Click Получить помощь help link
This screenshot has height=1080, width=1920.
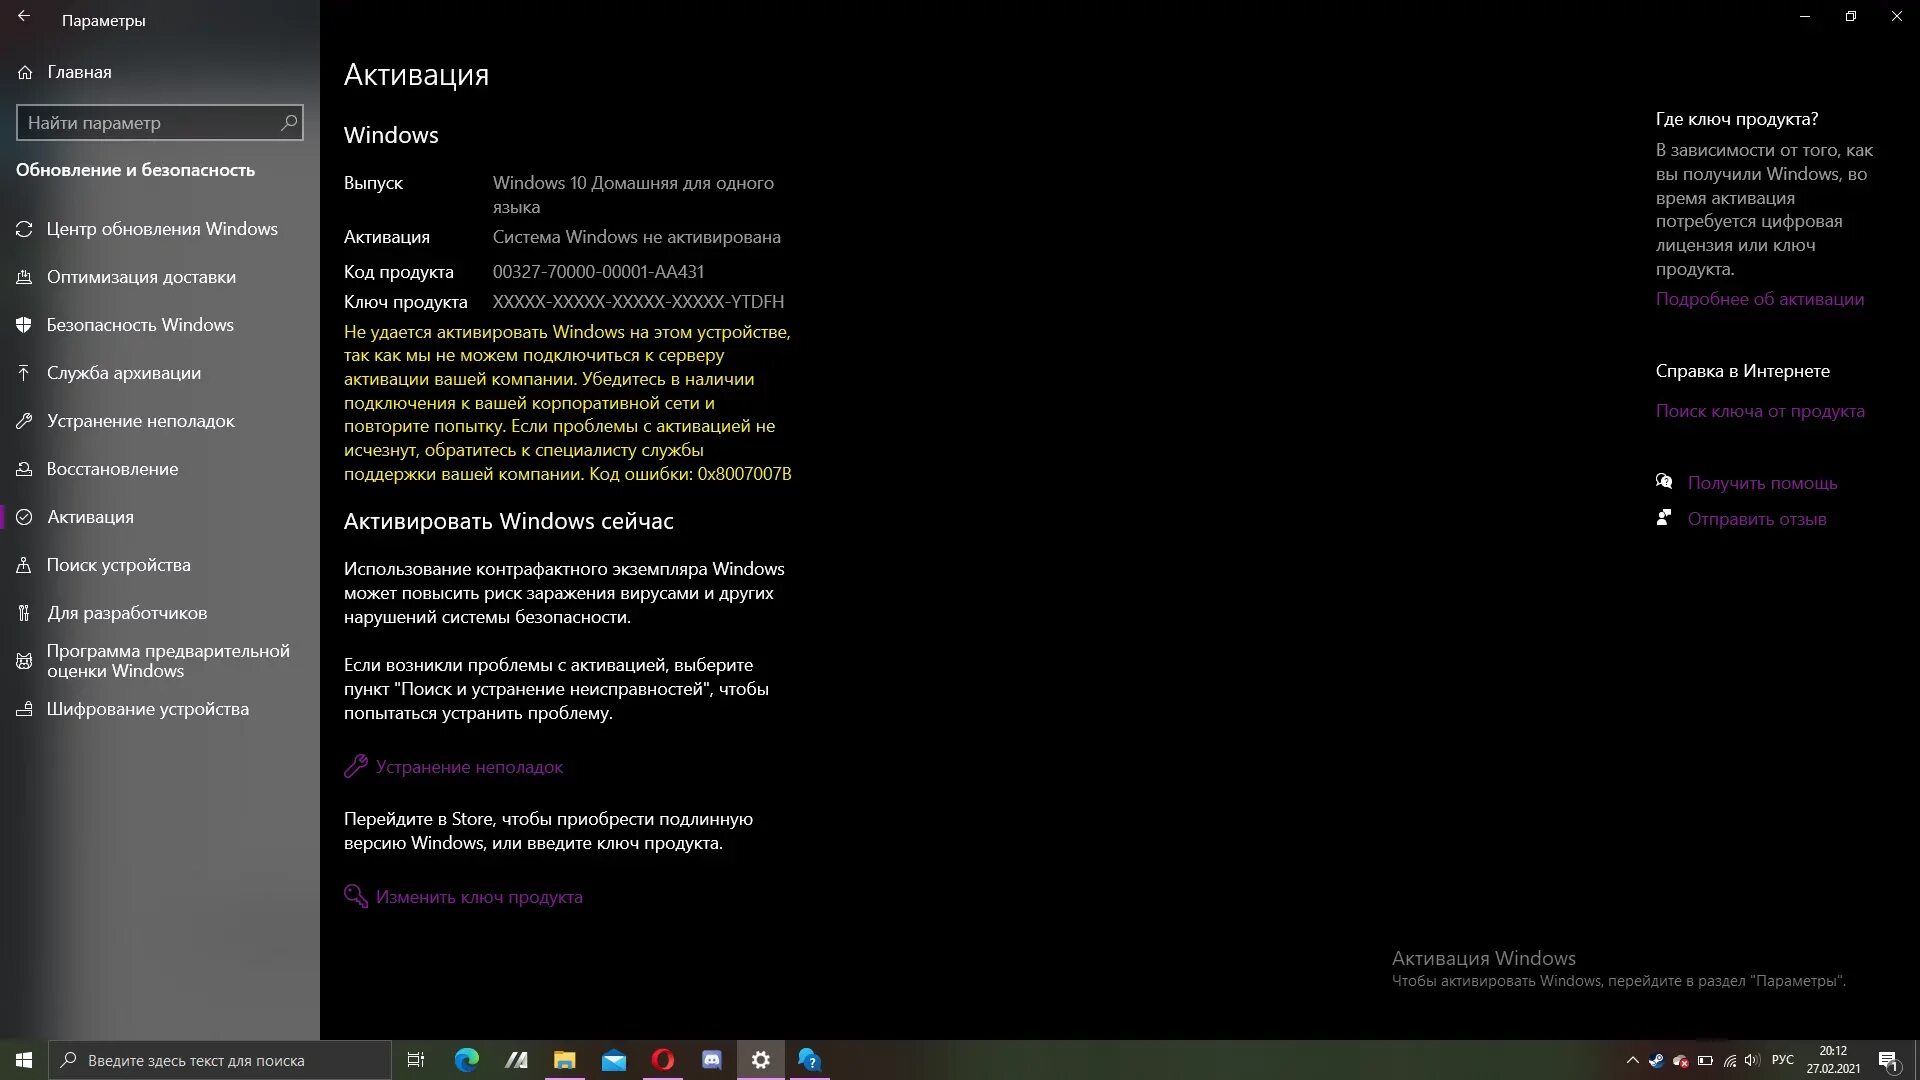[1762, 483]
